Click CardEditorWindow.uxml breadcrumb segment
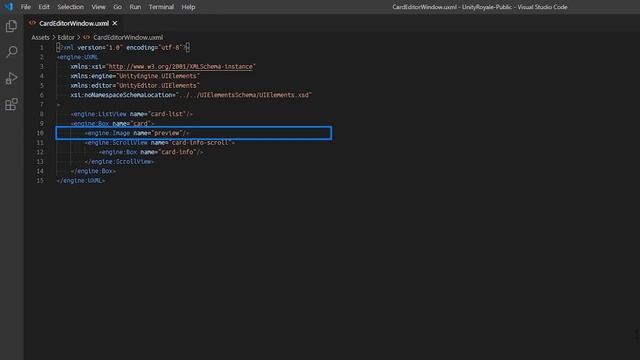 click(128, 37)
